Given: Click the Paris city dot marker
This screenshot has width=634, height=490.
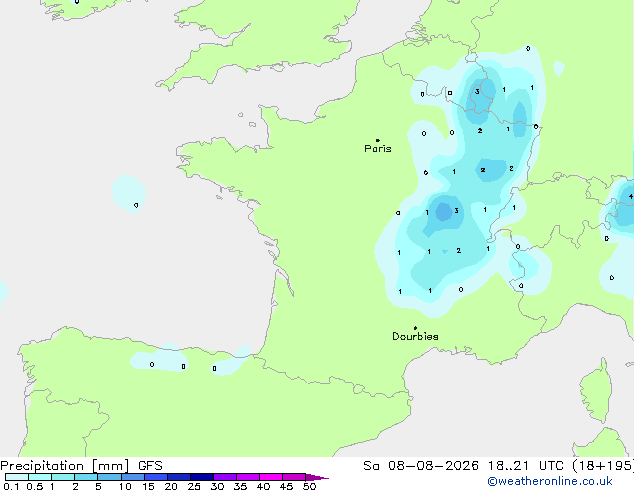Looking at the screenshot, I should tap(378, 140).
